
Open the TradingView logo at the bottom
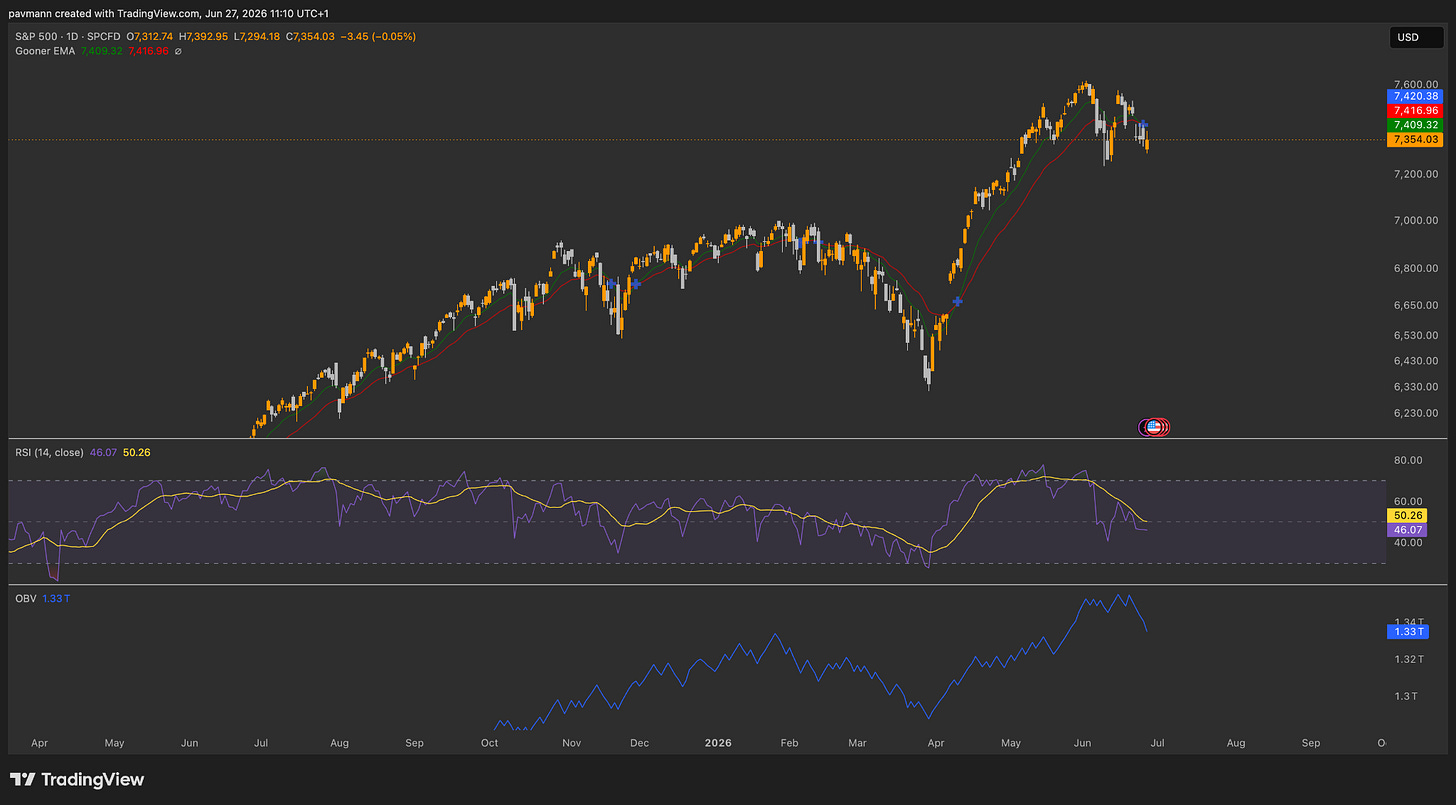click(77, 779)
